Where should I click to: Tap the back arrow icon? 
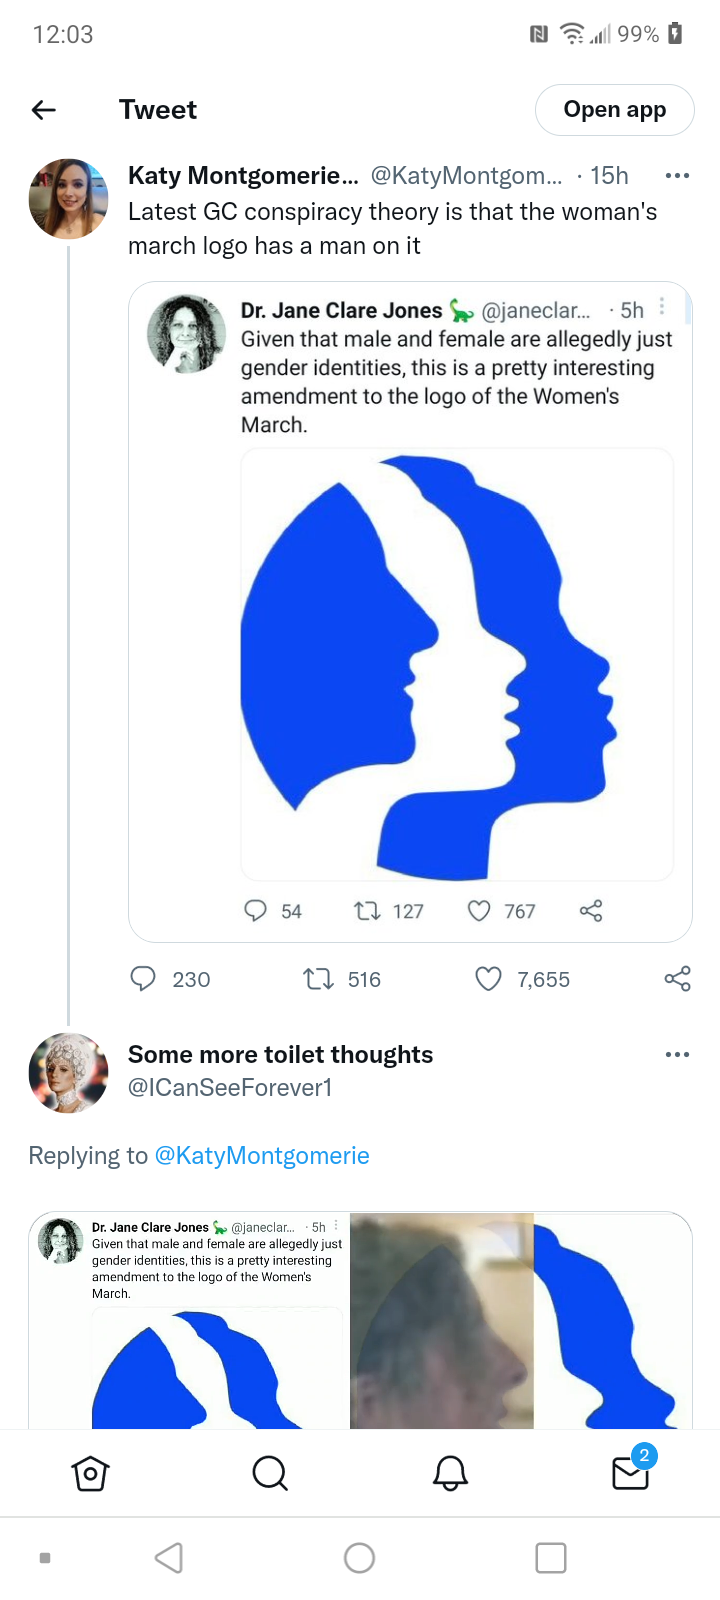pos(44,110)
